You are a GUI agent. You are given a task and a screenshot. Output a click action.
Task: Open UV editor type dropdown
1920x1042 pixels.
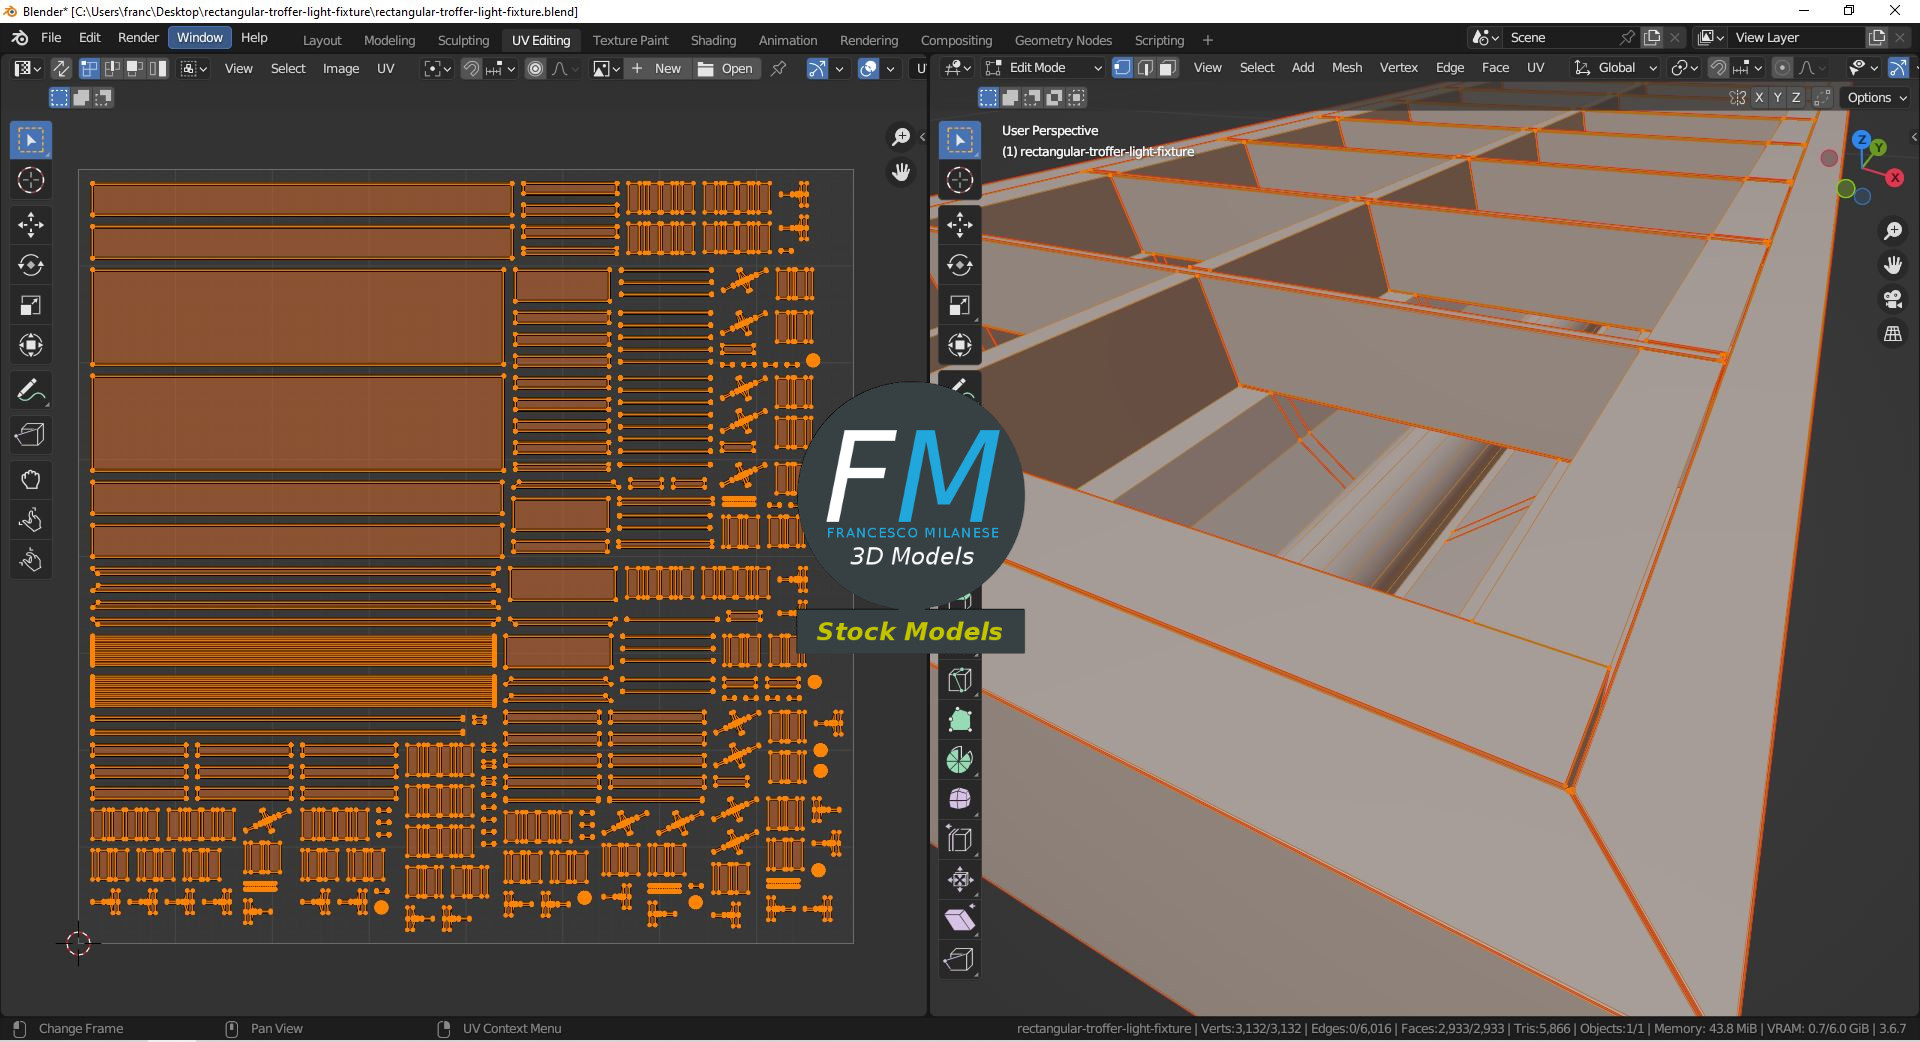[27, 68]
